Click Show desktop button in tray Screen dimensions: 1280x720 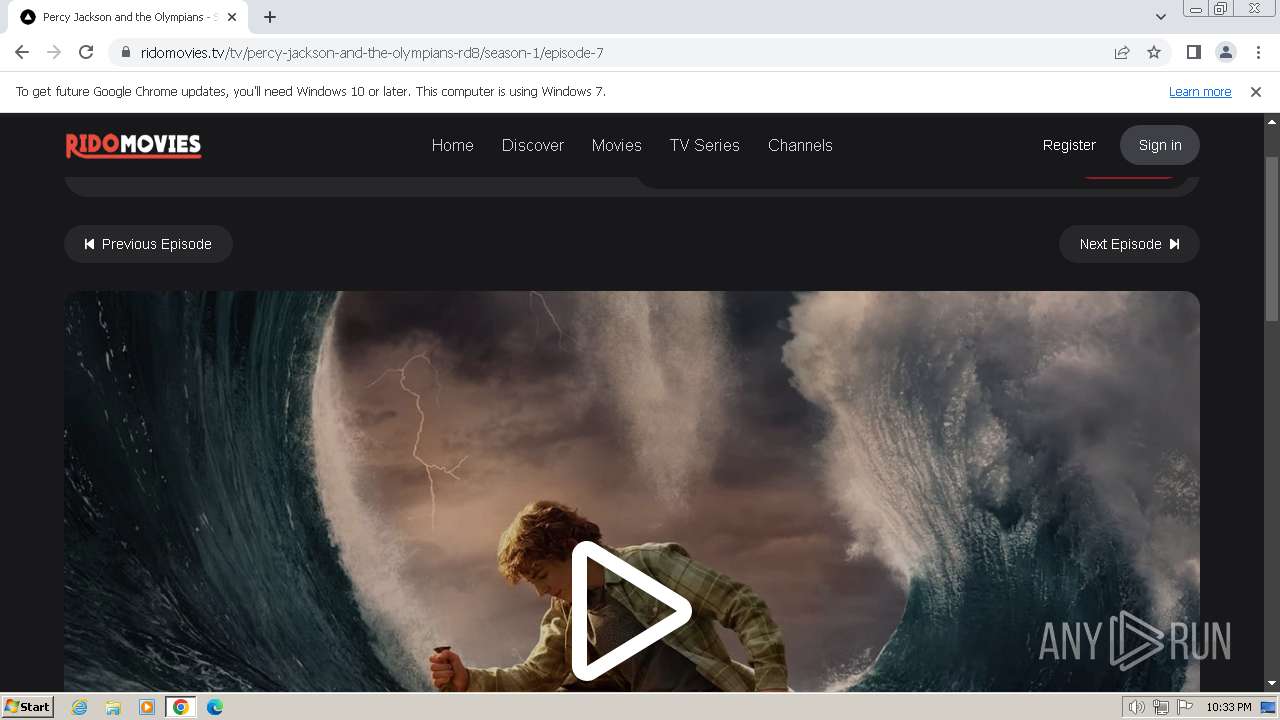[1268, 707]
